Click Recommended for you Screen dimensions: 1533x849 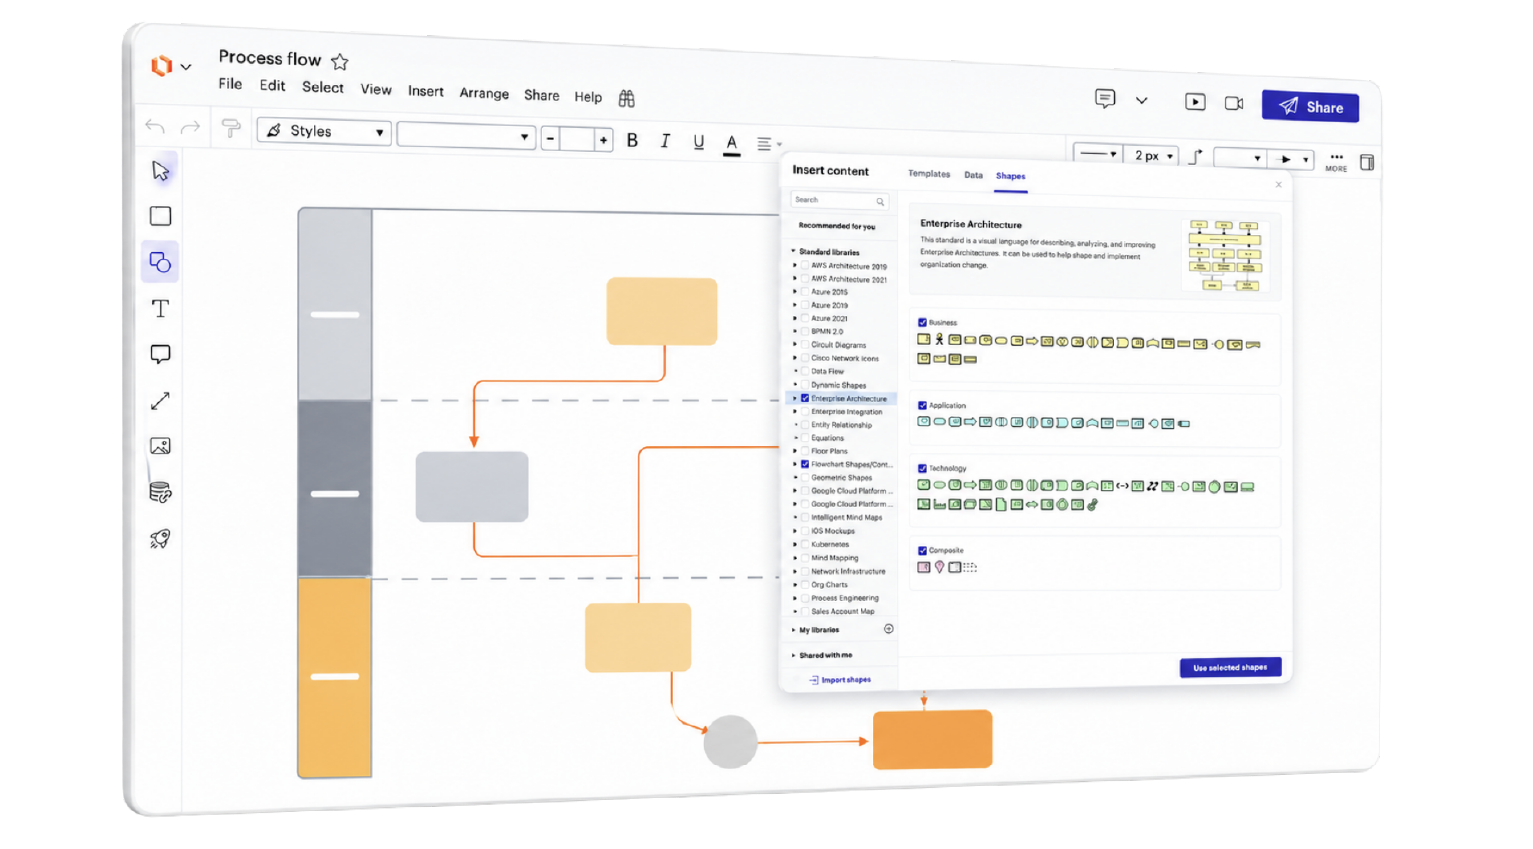[837, 226]
